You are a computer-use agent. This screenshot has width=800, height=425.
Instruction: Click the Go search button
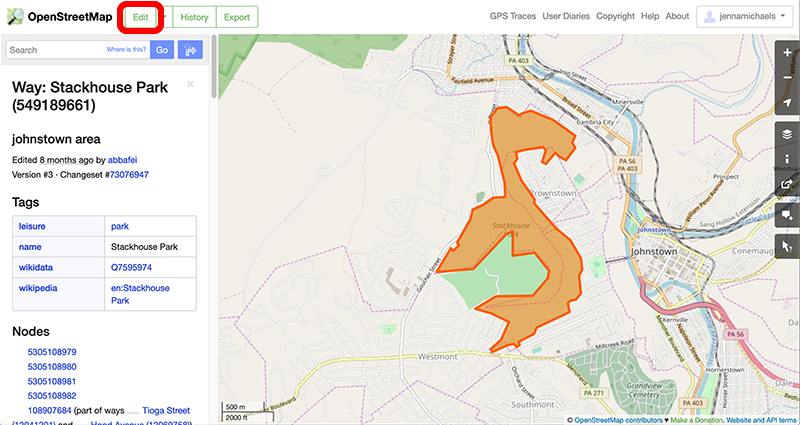(x=162, y=50)
